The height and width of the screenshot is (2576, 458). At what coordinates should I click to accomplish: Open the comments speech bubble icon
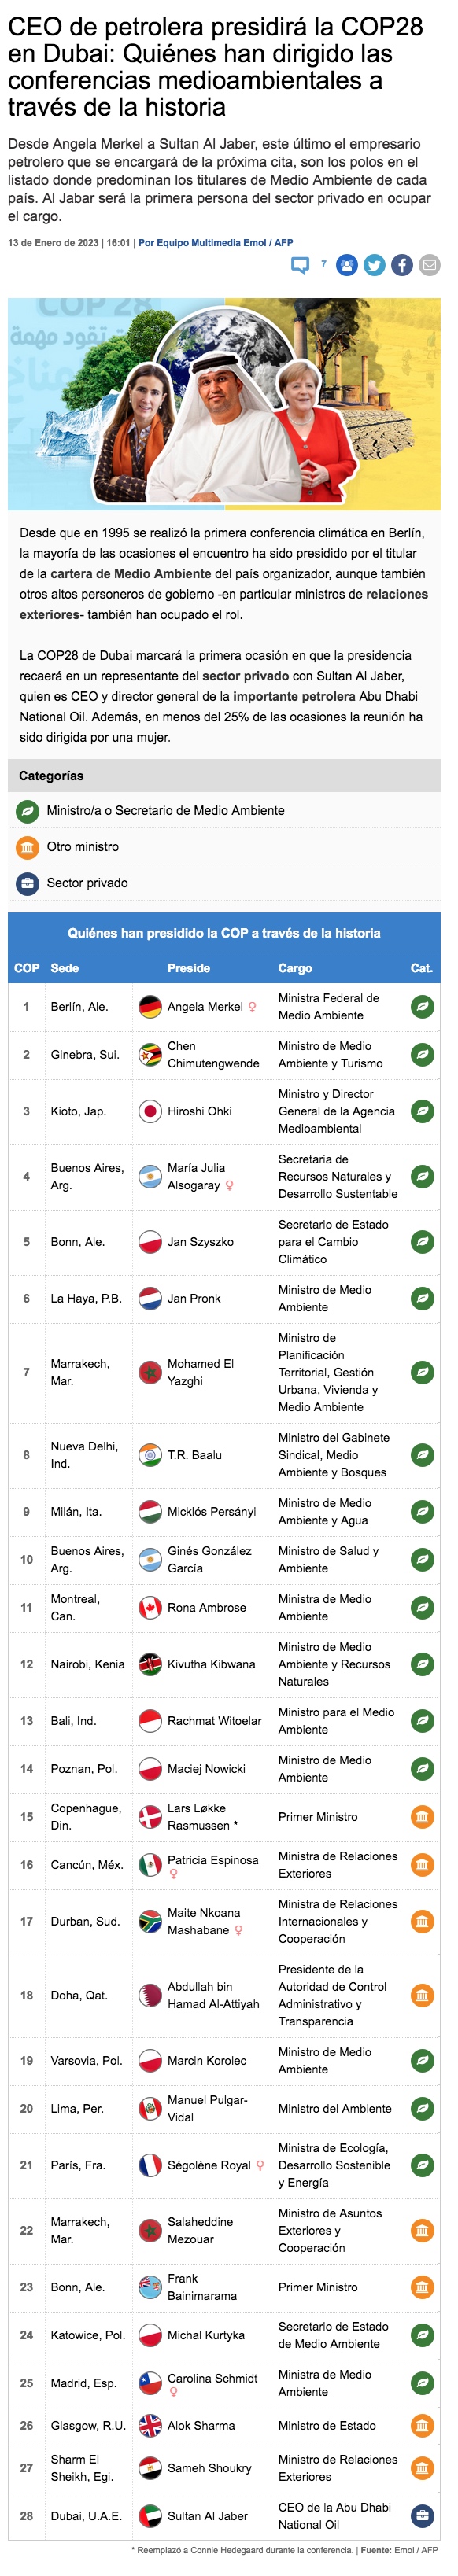coord(300,265)
